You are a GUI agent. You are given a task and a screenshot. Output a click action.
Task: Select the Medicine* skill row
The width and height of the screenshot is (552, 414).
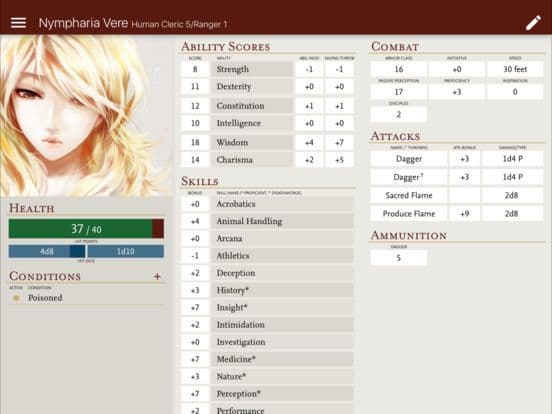(282, 359)
